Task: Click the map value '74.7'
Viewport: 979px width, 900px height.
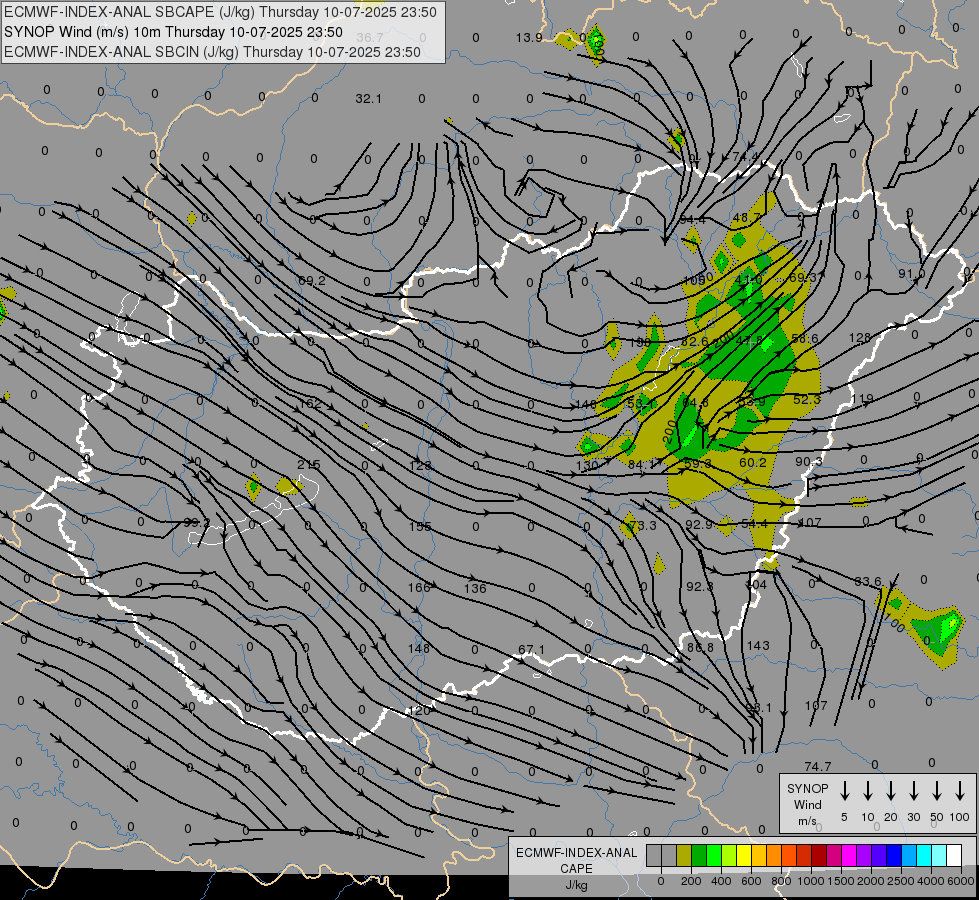Action: point(818,766)
